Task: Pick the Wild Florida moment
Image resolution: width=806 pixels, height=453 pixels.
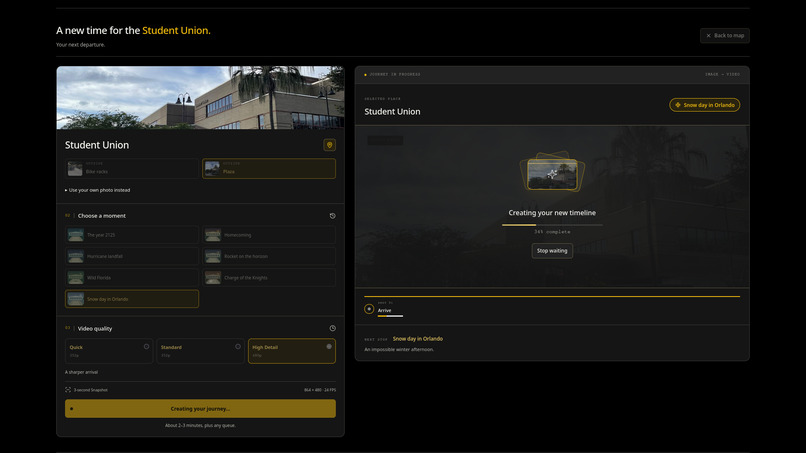Action: (x=132, y=278)
